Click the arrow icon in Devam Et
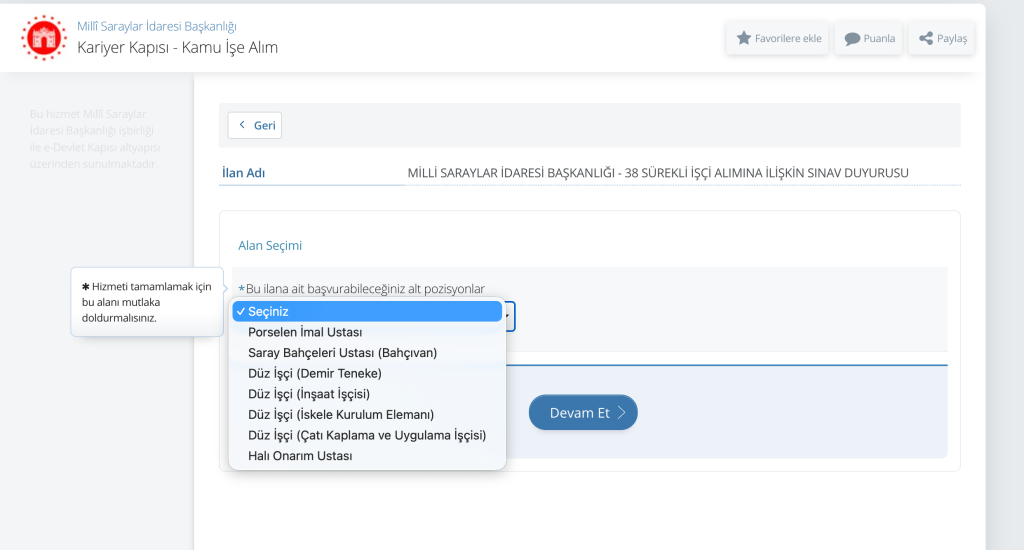The image size is (1024, 550). coord(621,412)
